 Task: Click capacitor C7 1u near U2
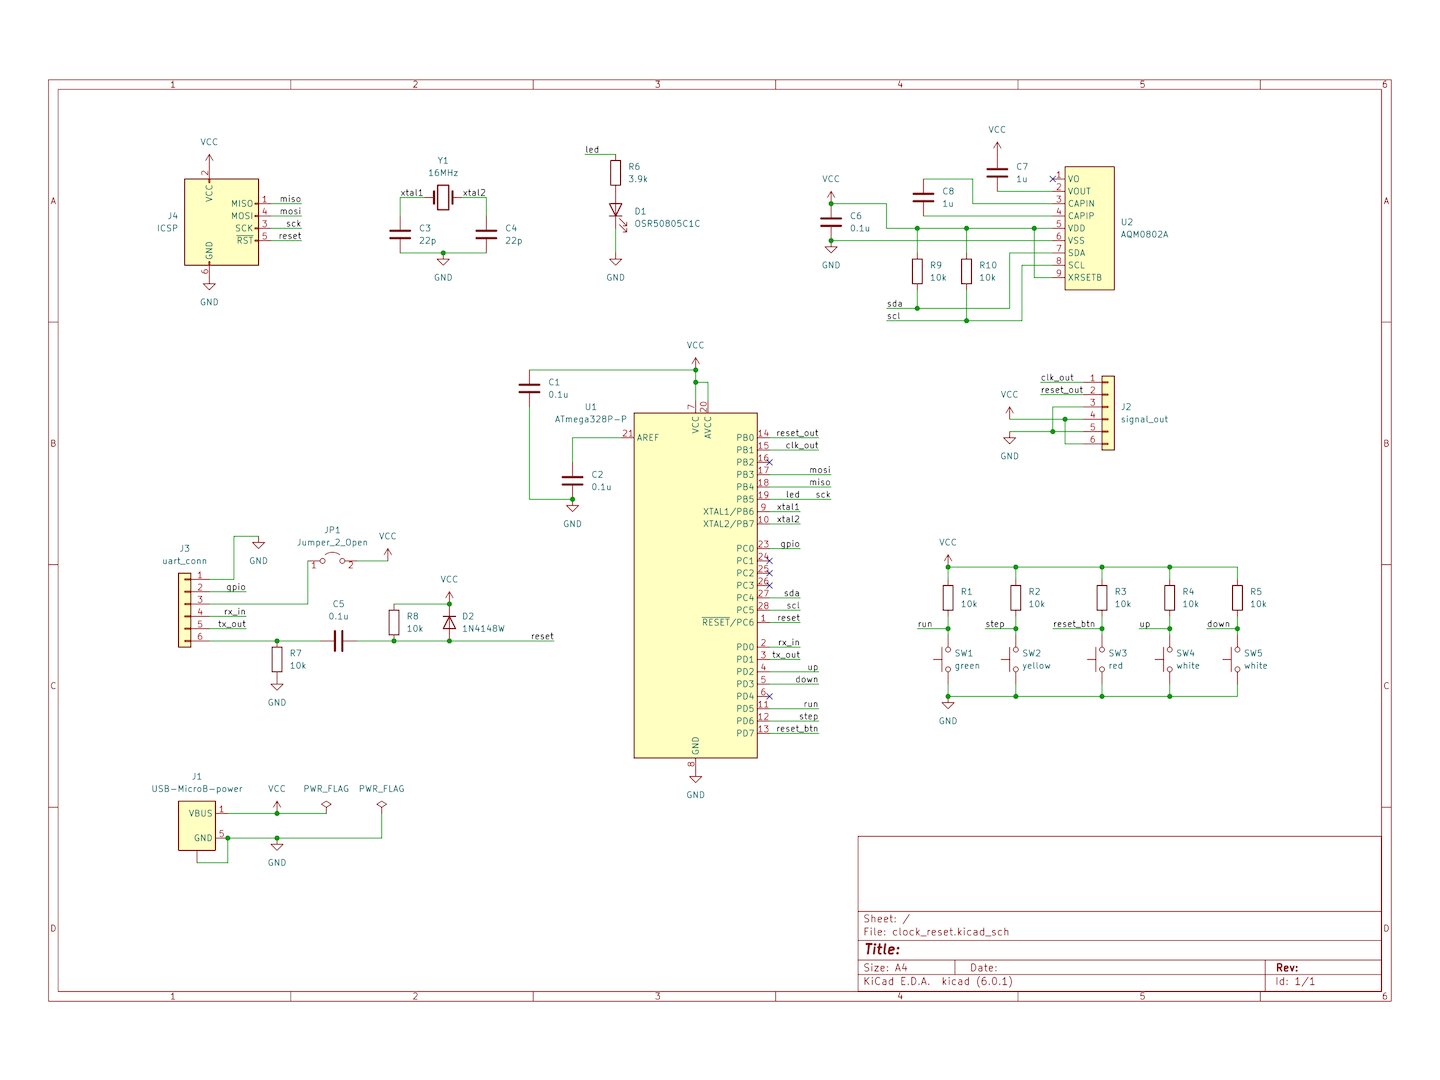[x=997, y=173]
